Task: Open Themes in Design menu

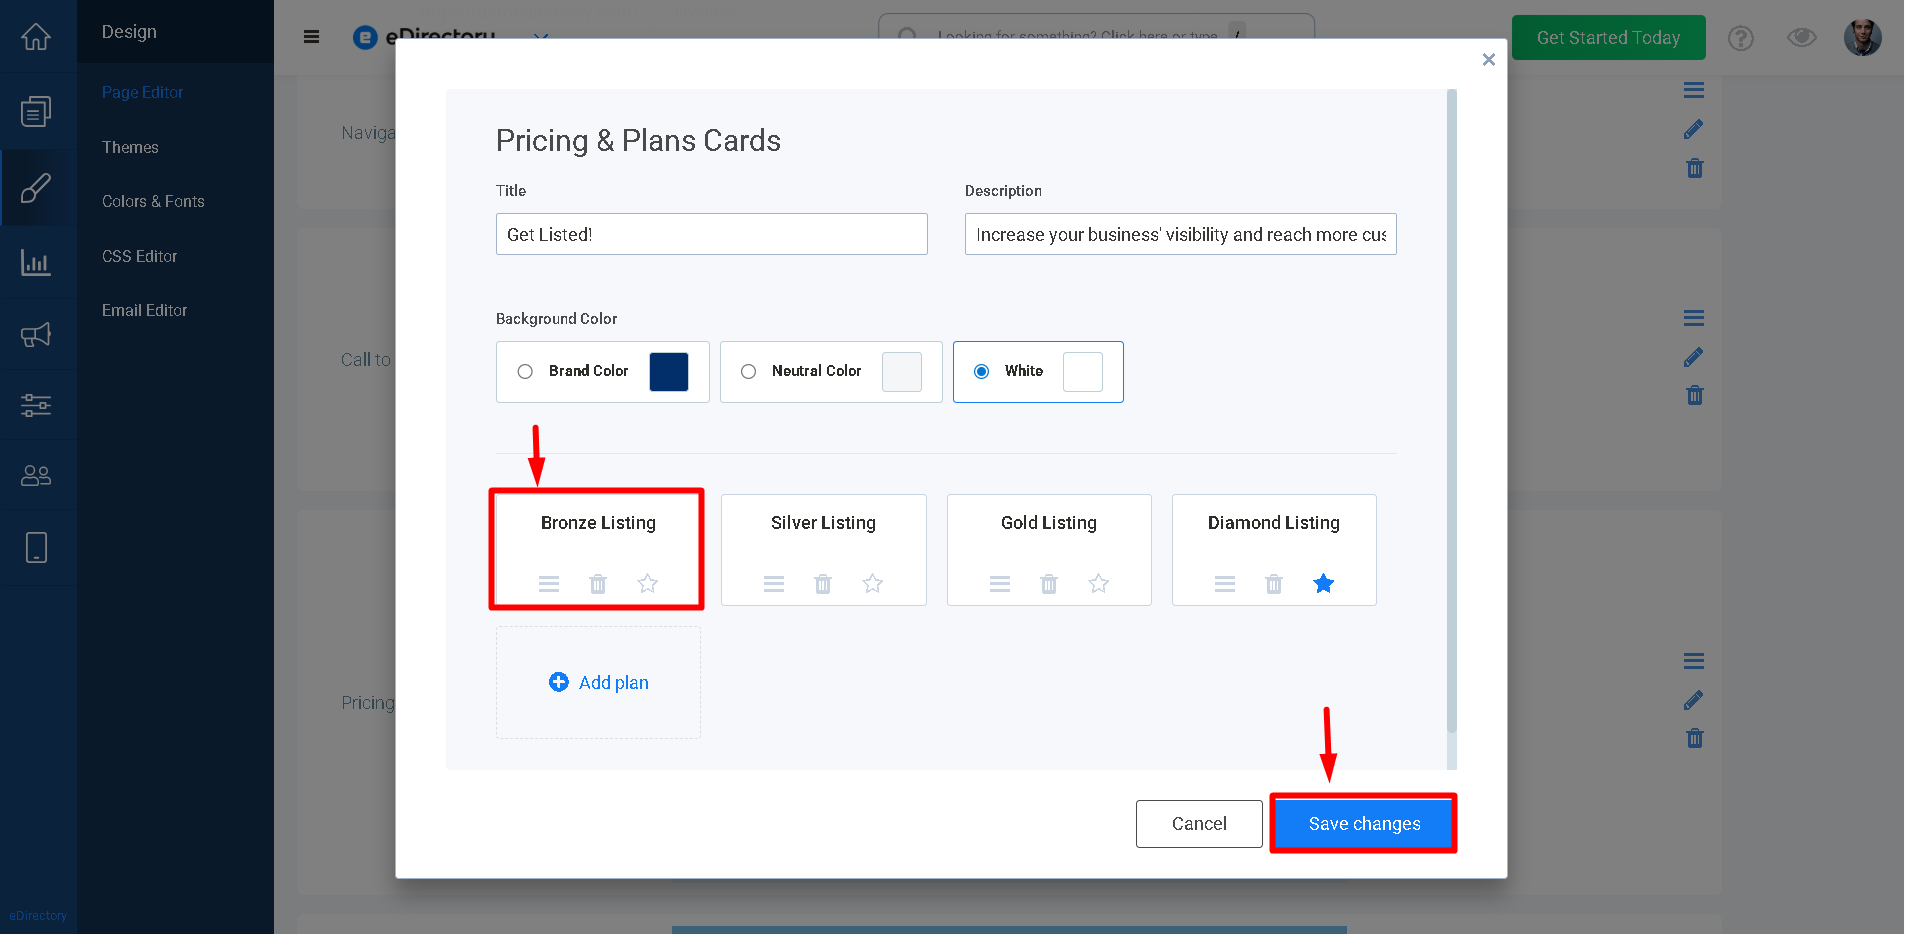Action: [130, 147]
